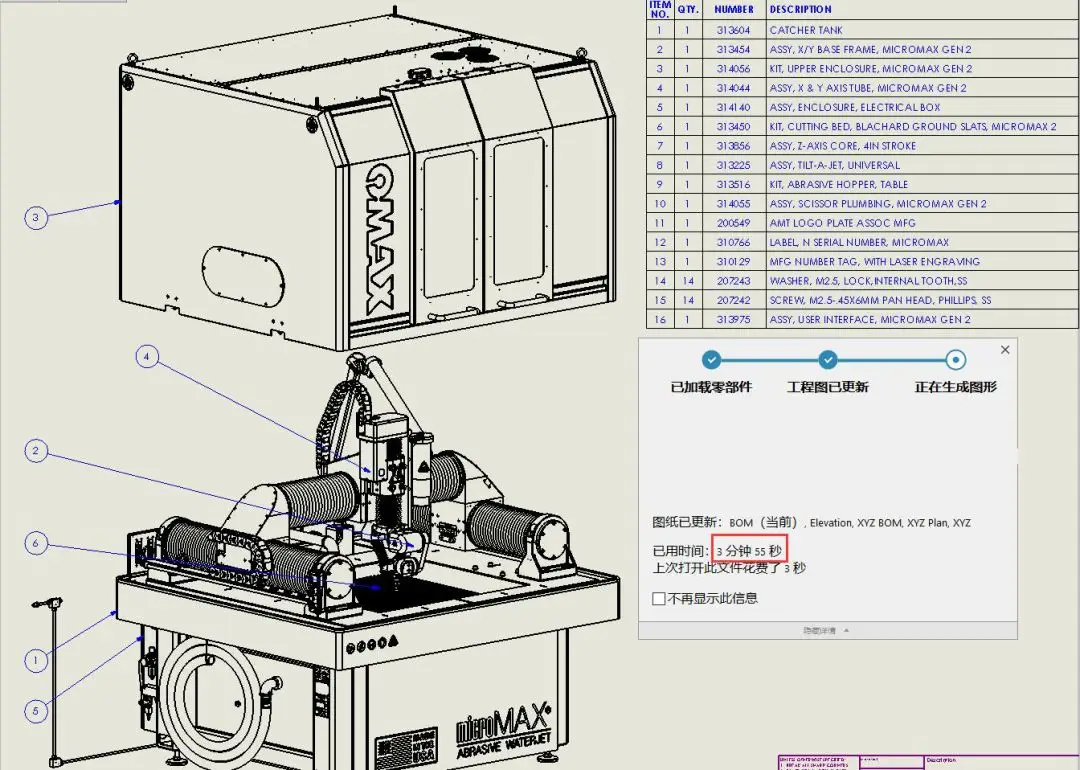Viewport: 1080px width, 770px height.
Task: Select balloon number 3 on the drawing
Action: [36, 218]
